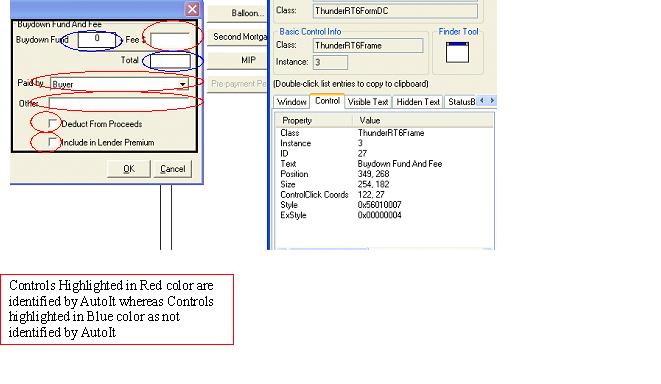Select the Finder Tool crosshair icon

(457, 52)
